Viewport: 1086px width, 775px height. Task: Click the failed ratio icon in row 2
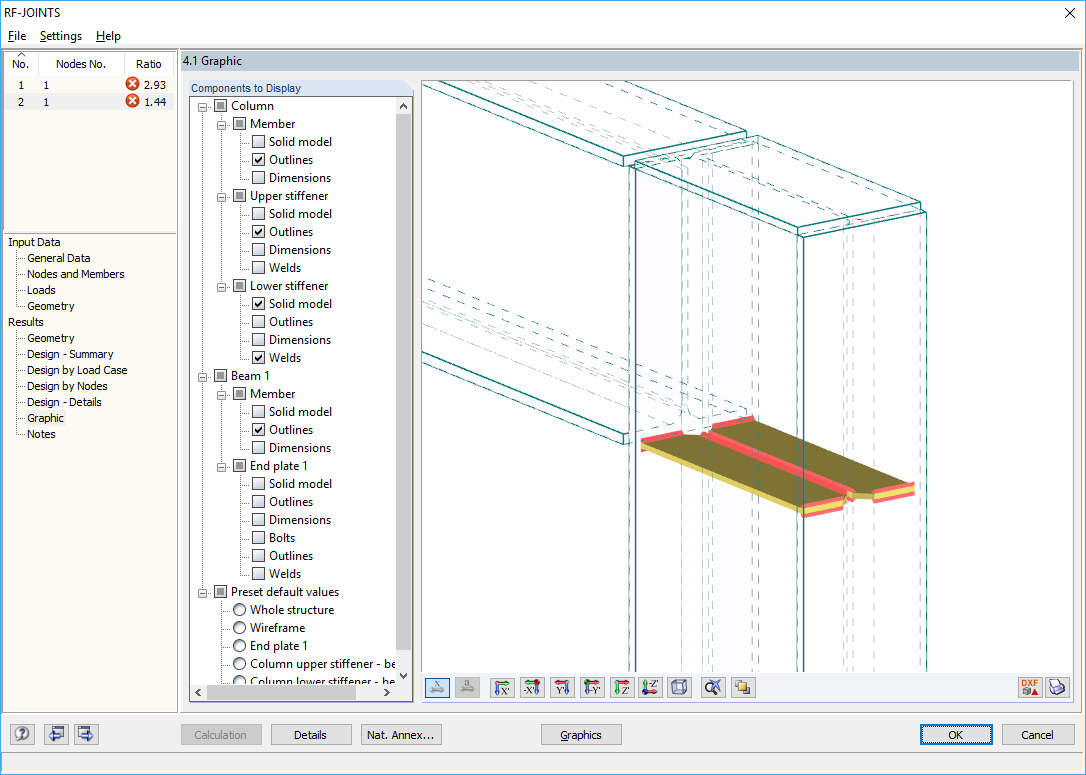click(132, 101)
